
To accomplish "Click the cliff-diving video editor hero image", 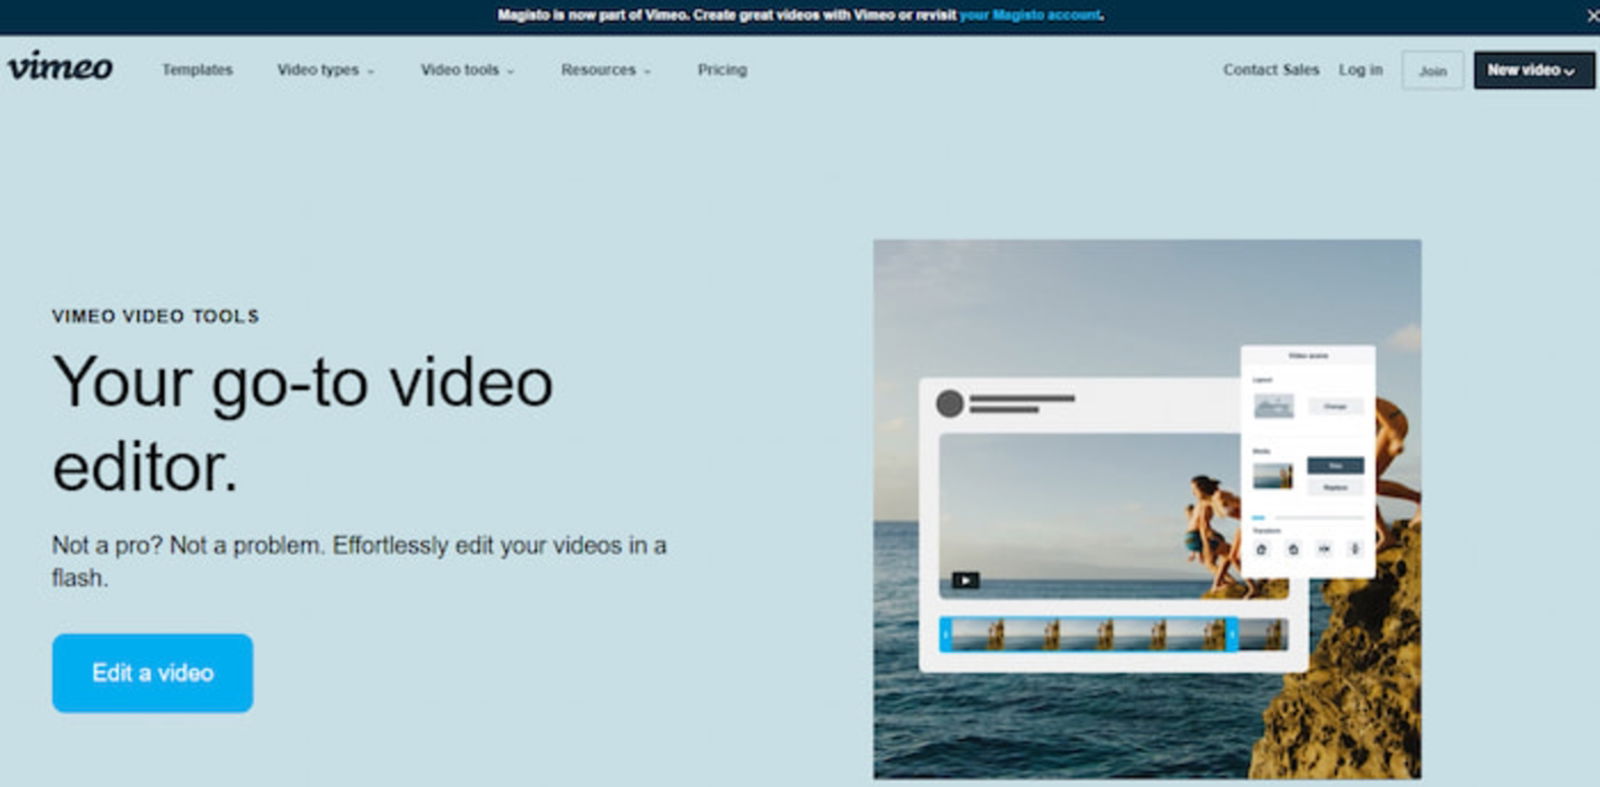I will click(1147, 509).
